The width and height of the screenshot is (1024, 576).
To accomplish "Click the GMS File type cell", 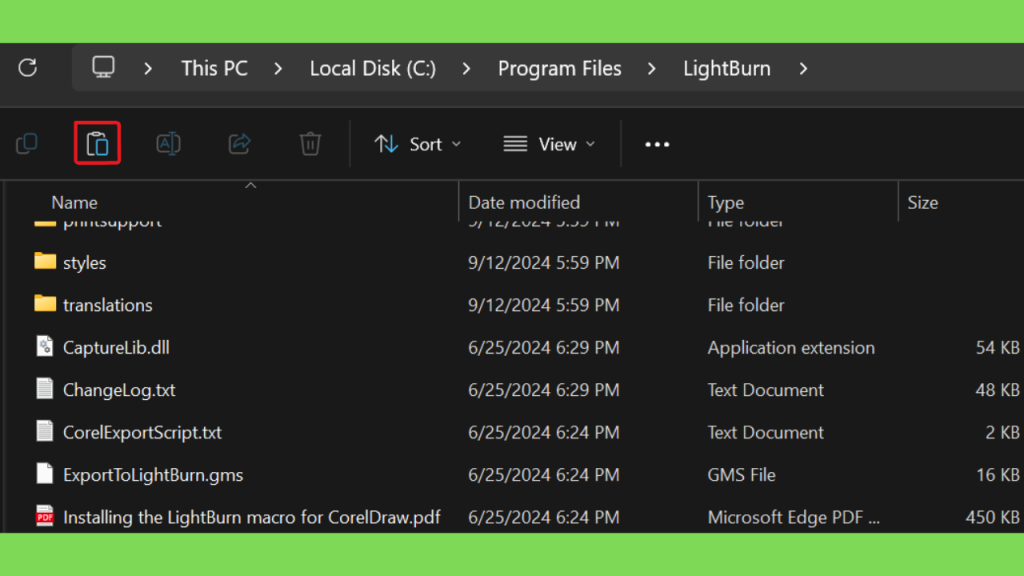I will tap(741, 475).
